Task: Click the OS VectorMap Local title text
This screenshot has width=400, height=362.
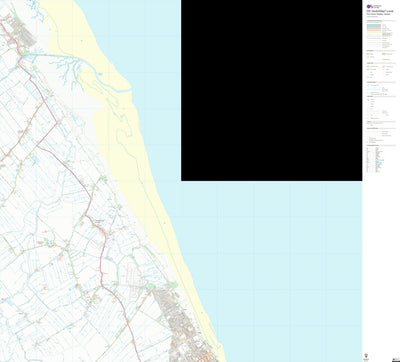Action: pos(380,11)
